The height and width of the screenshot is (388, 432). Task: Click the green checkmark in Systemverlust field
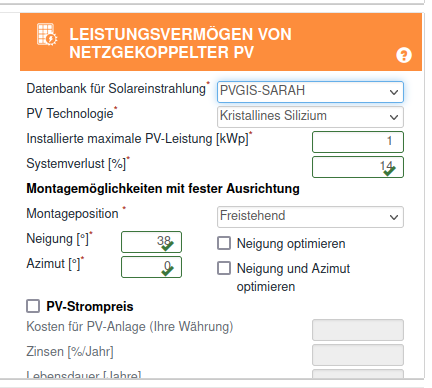[x=389, y=171]
